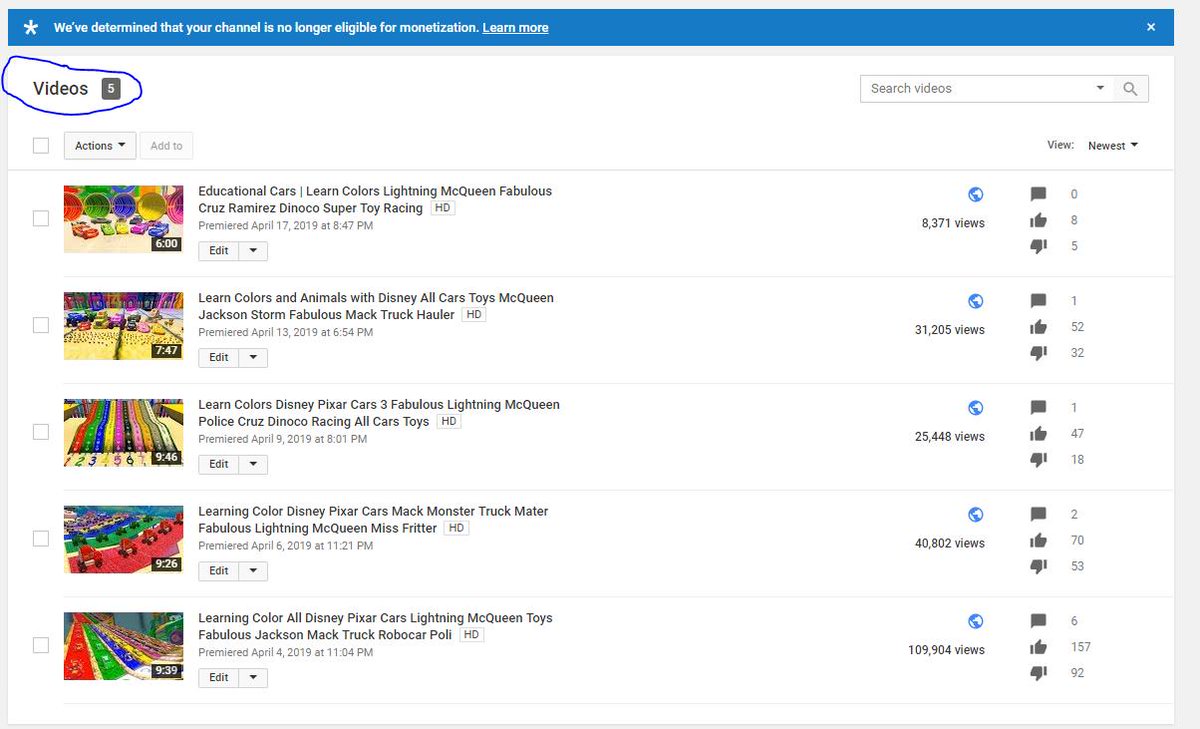Select the Educational Cars video checkbox
The width and height of the screenshot is (1200, 729).
[41, 218]
